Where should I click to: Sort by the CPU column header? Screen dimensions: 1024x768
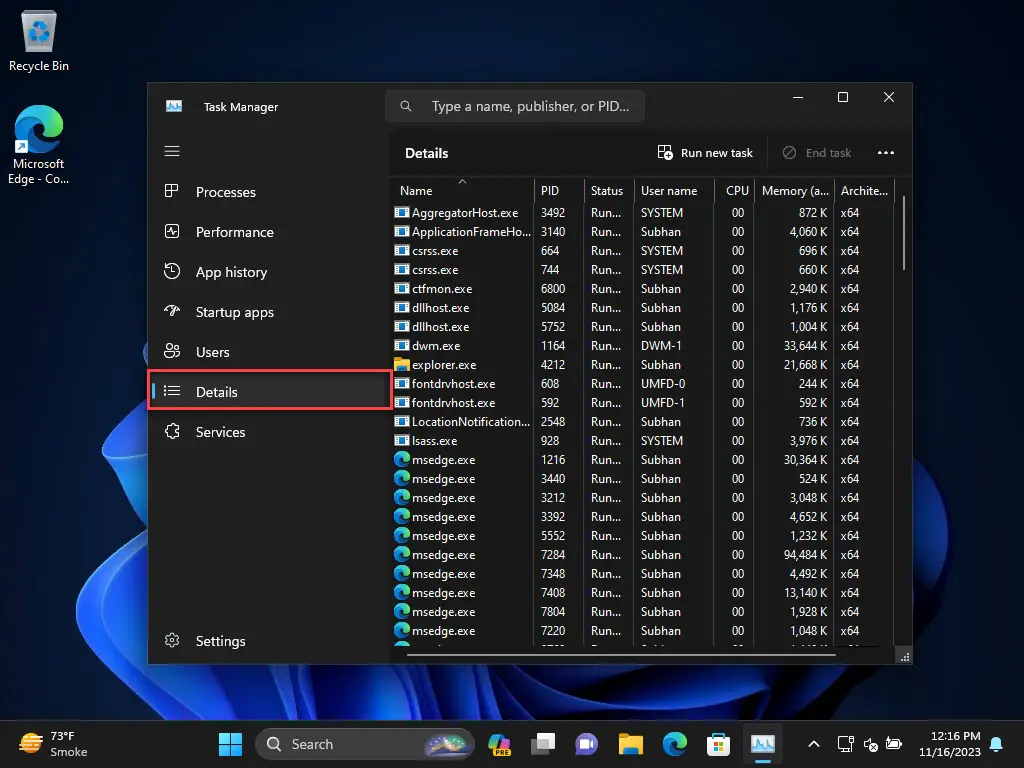(x=734, y=190)
